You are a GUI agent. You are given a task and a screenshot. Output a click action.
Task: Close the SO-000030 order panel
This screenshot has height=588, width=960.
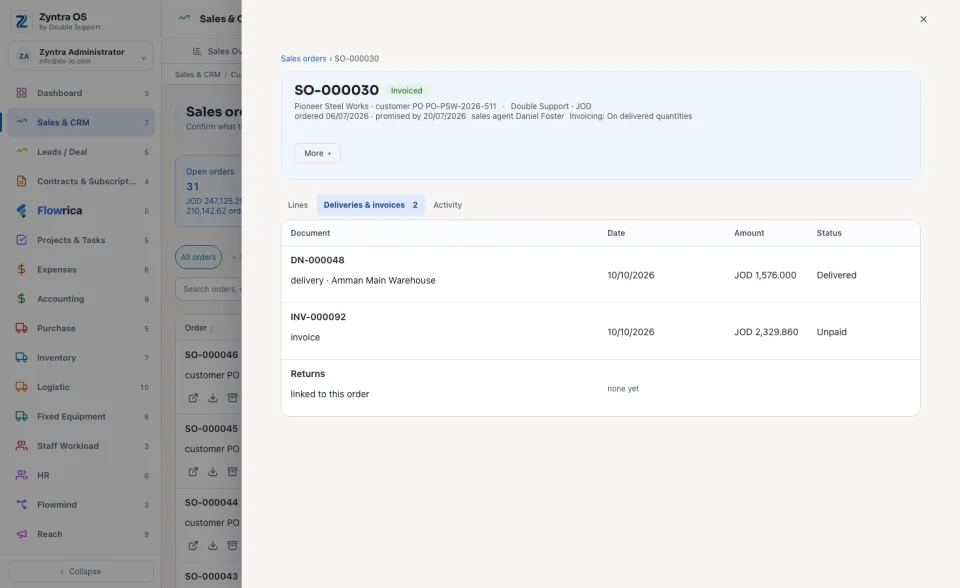(923, 19)
